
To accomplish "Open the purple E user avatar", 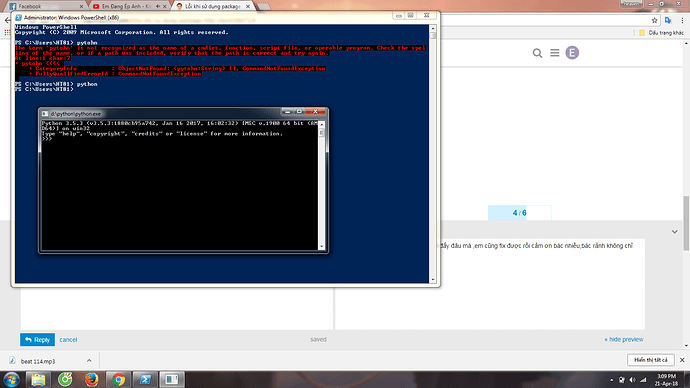I will [x=572, y=53].
